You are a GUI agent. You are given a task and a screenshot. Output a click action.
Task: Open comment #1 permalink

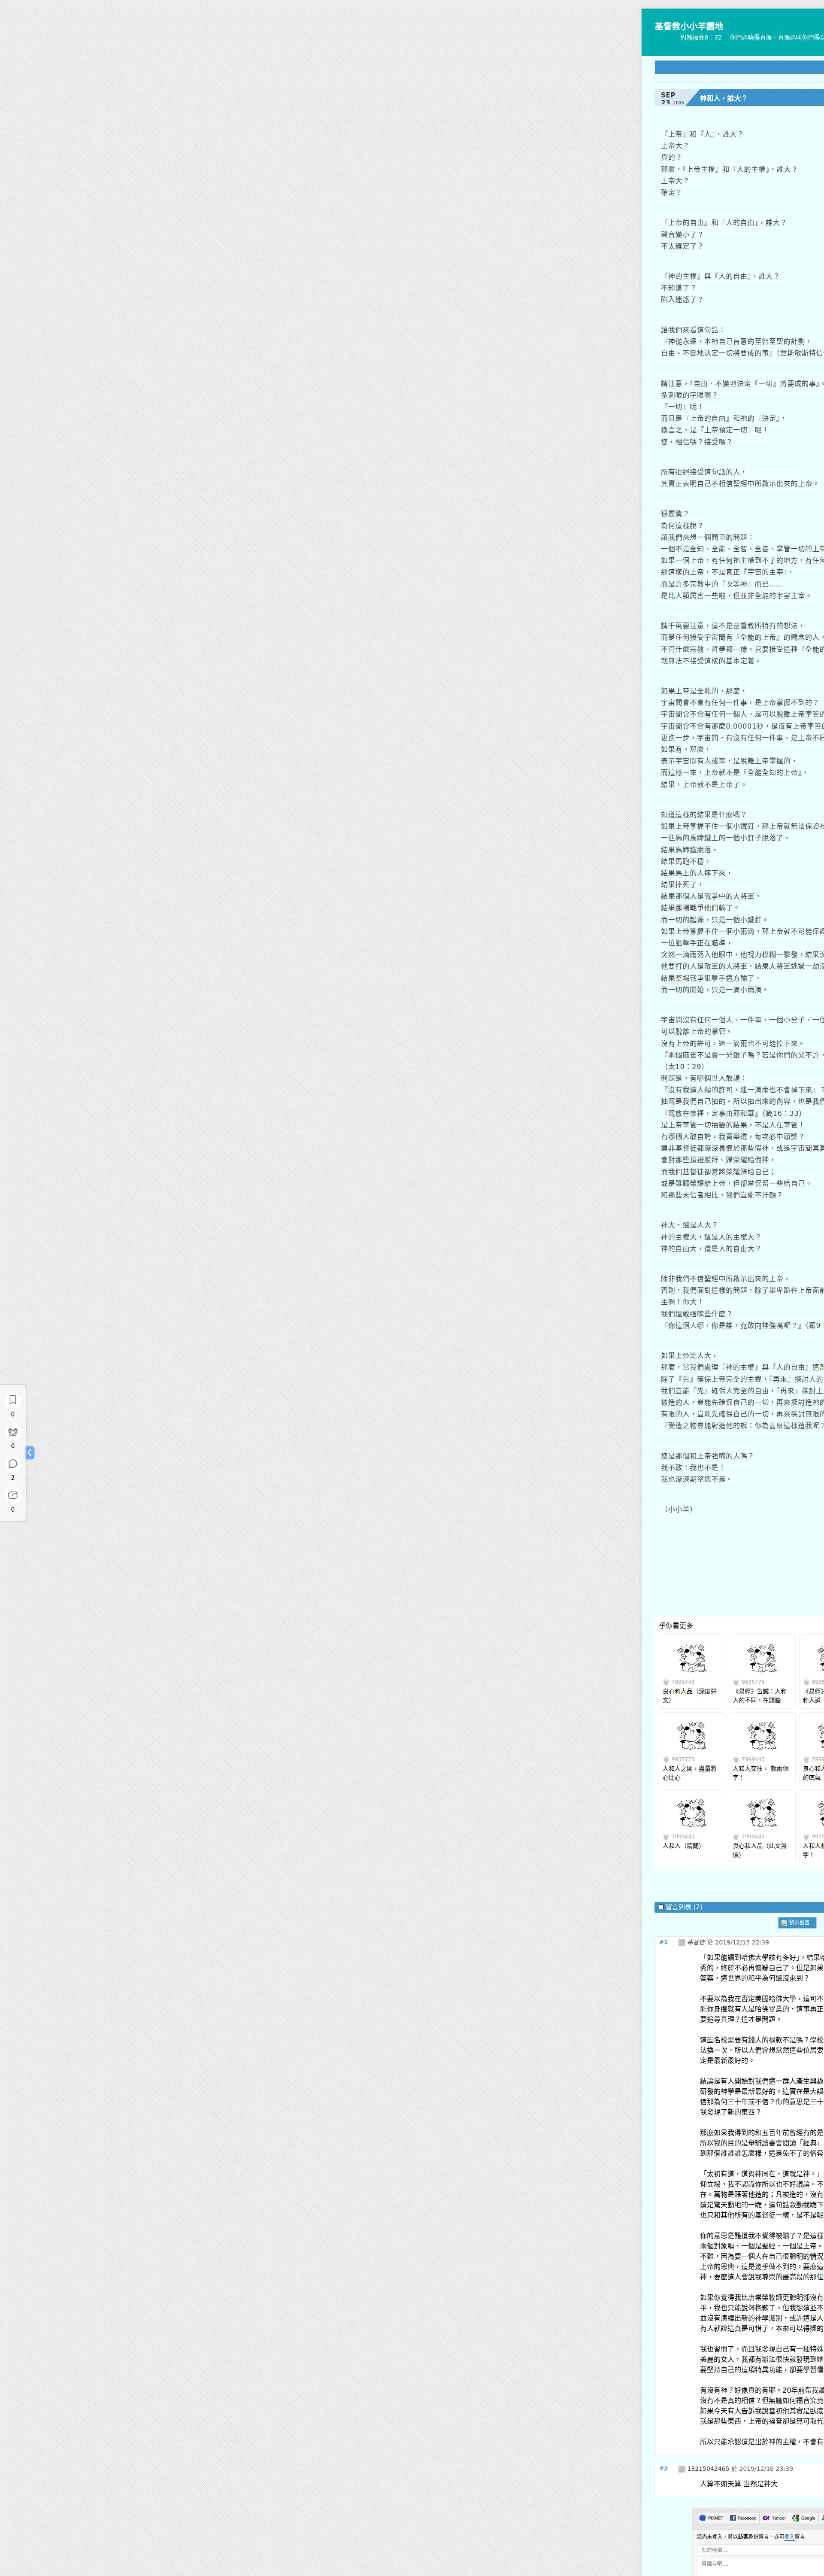[x=663, y=1942]
